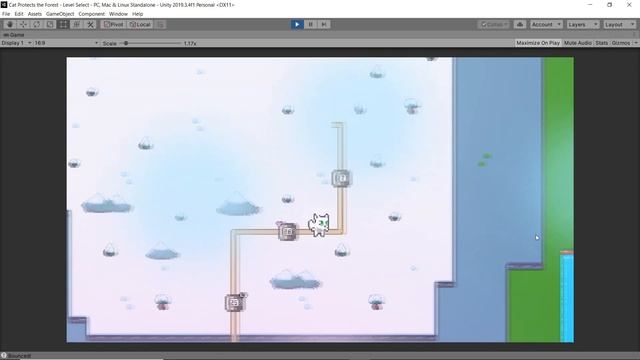Pause the running game
Image resolution: width=640 pixels, height=360 pixels.
point(311,24)
